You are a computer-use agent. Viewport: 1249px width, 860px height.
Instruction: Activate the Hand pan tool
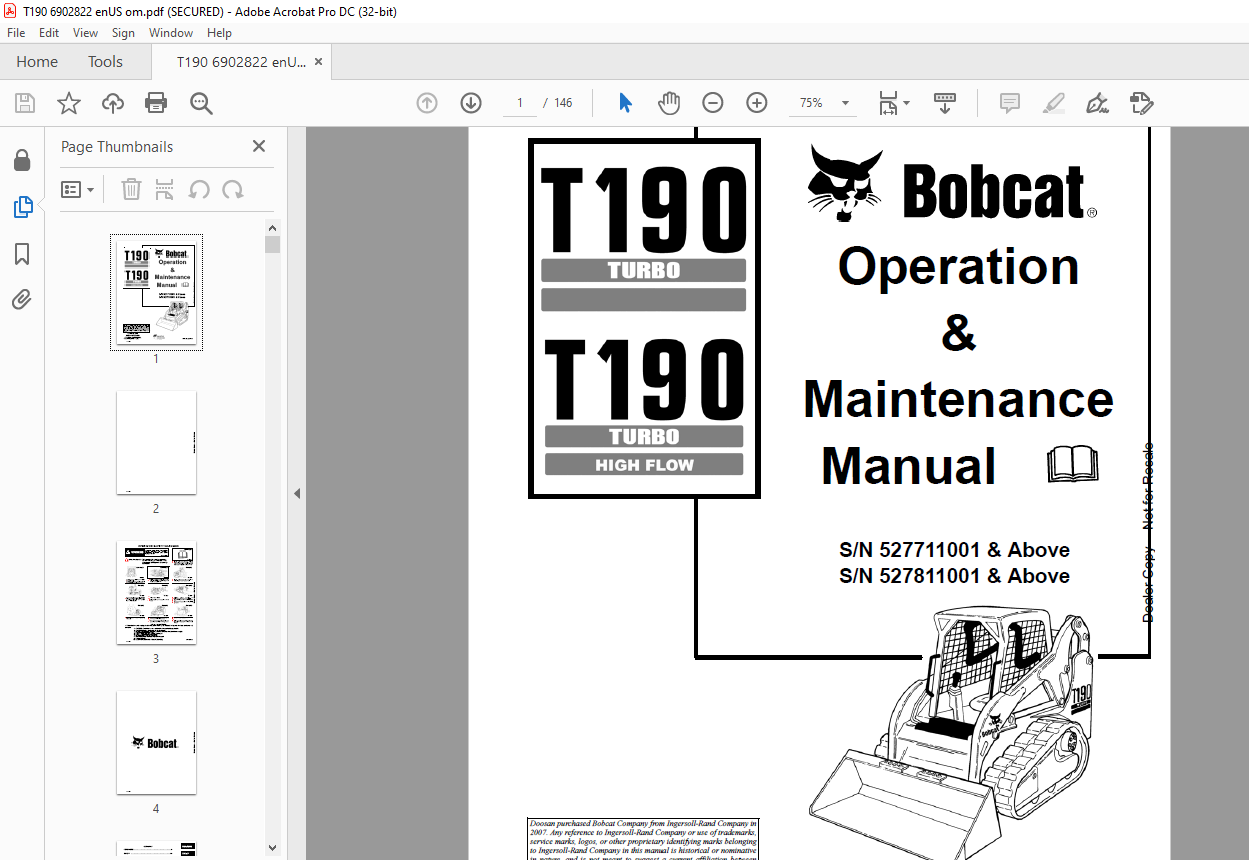pos(669,103)
